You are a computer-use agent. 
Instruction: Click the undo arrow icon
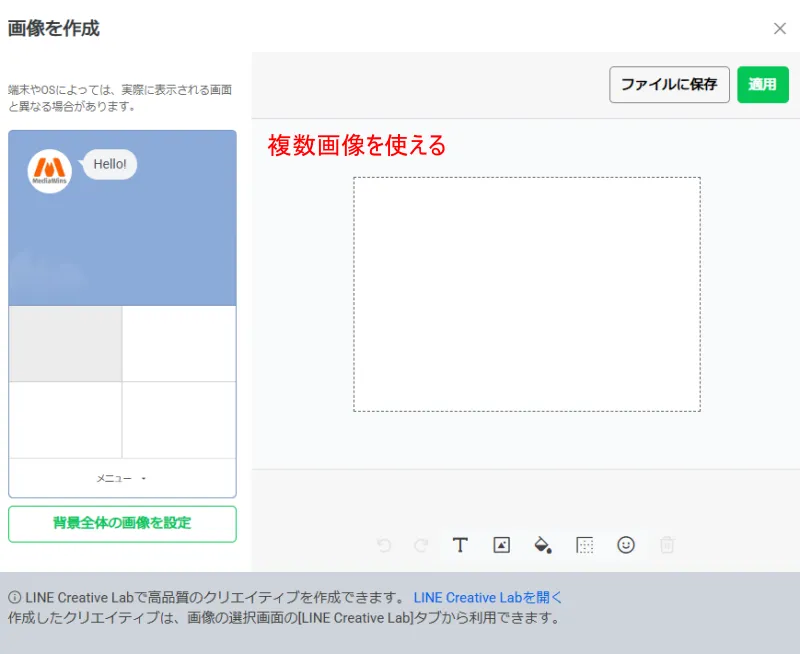coord(384,545)
